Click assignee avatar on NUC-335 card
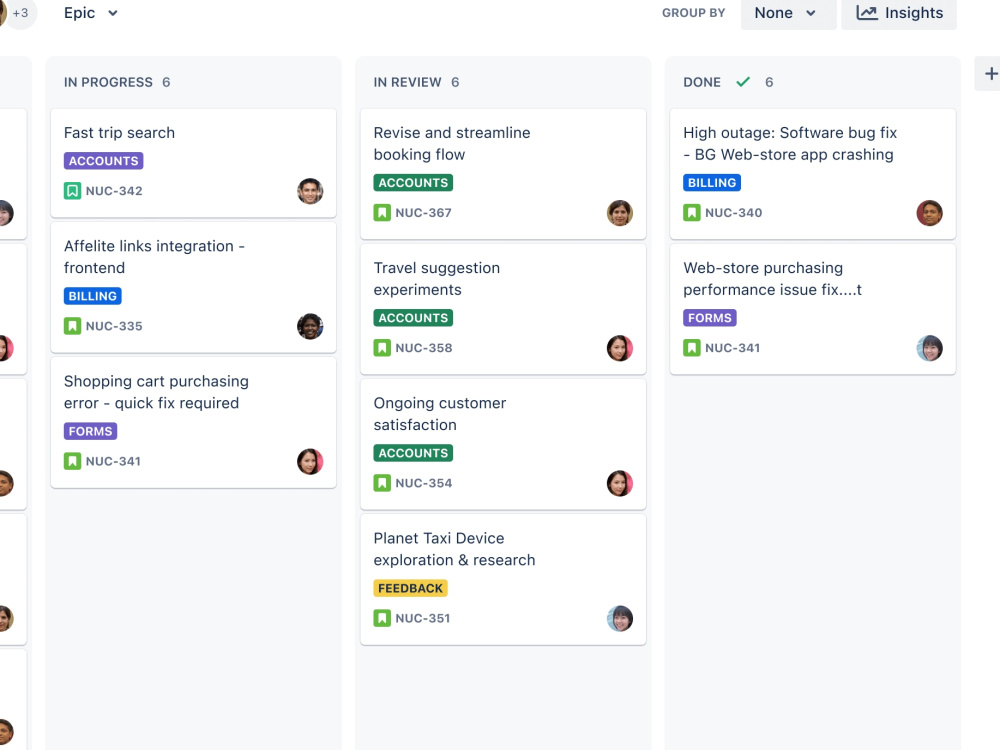 [x=310, y=326]
